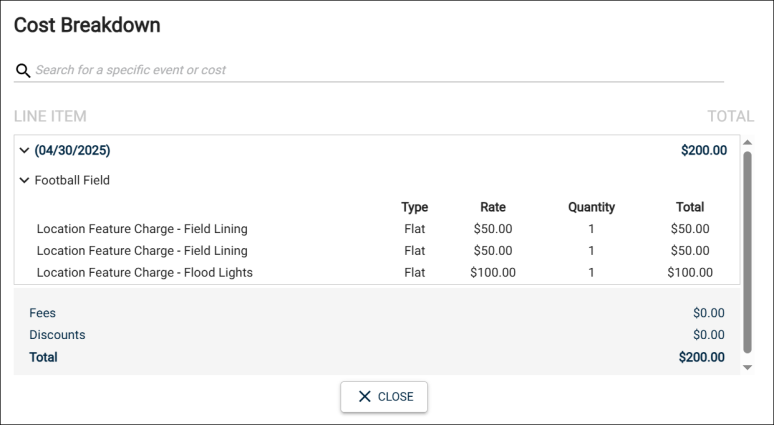Click the Type column header

coord(414,208)
